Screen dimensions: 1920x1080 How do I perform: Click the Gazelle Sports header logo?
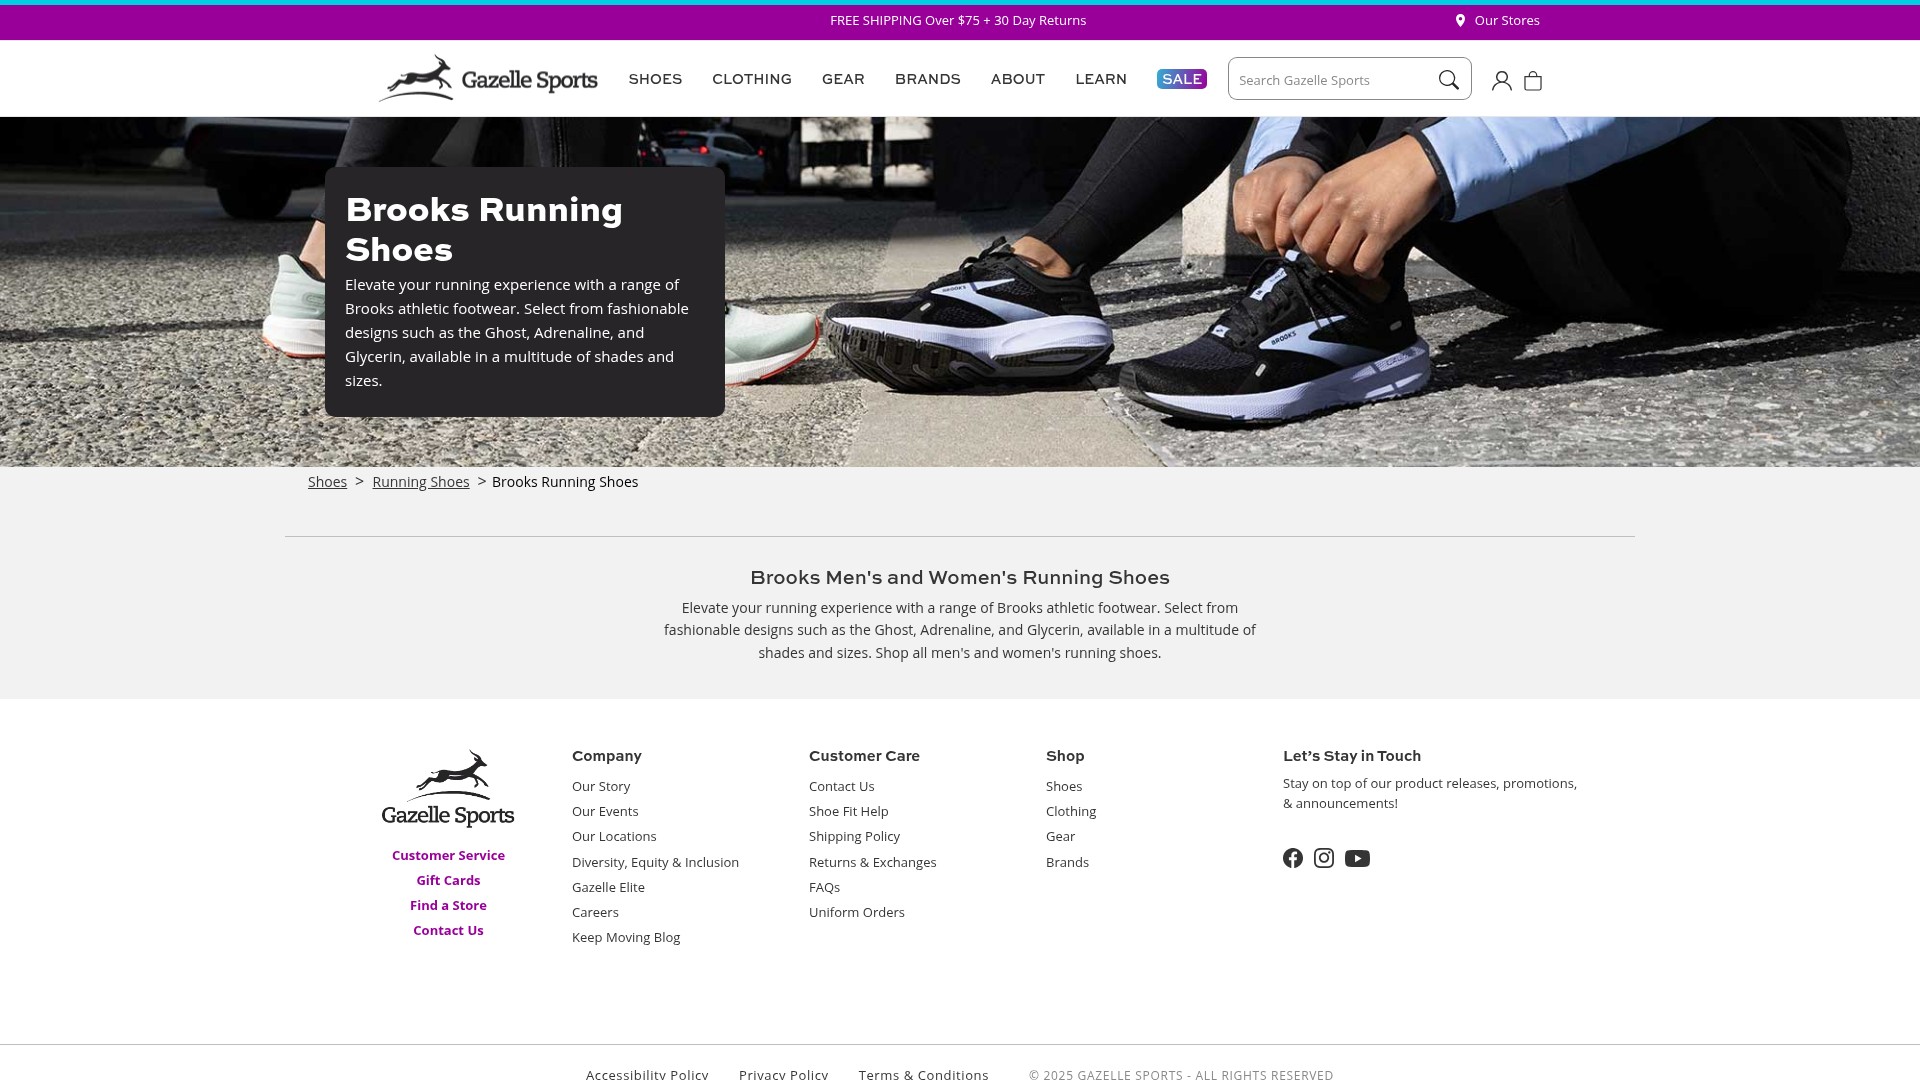coord(488,78)
